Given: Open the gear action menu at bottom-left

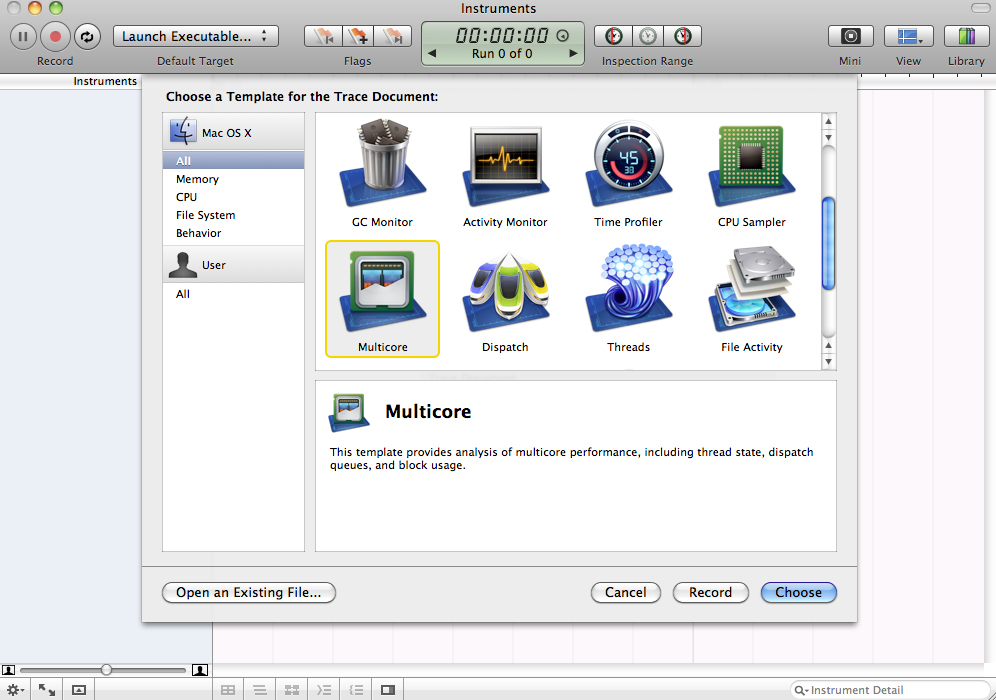Looking at the screenshot, I should tap(16, 690).
